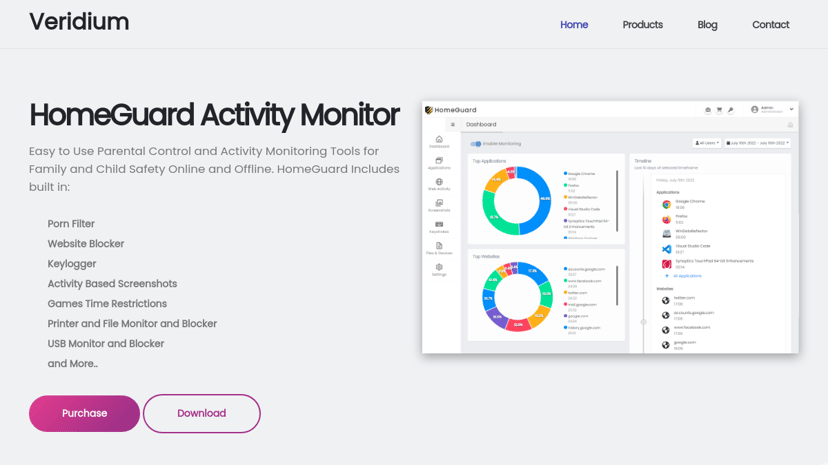Click the globe icon beside accounts.google.com in the Timeline
Viewport: 828px width, 465px height.
coord(666,315)
